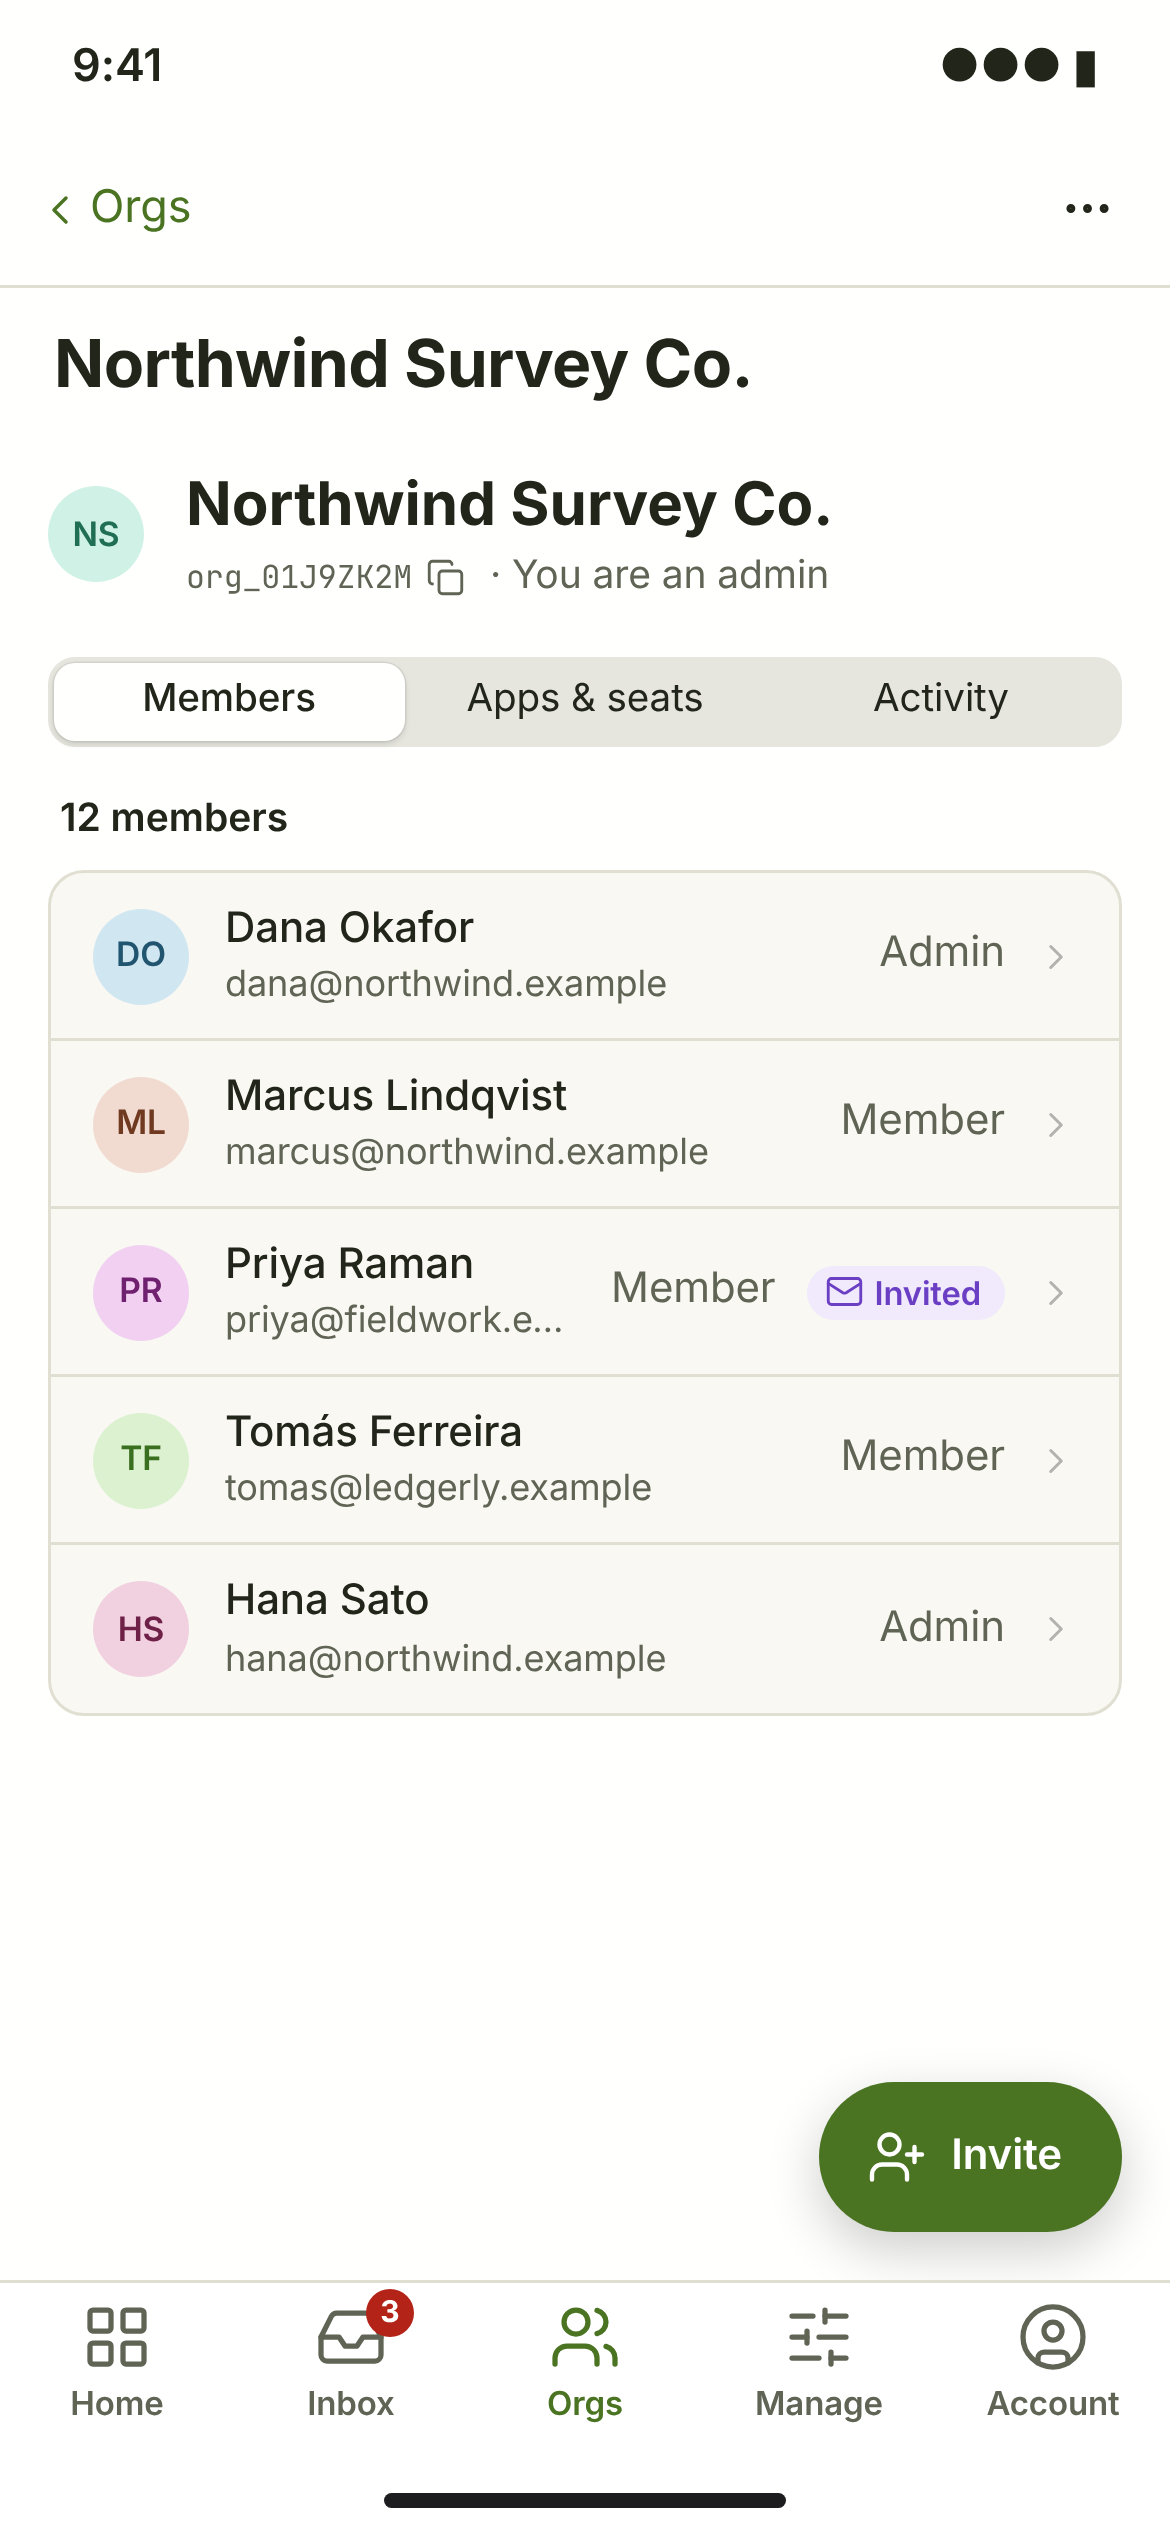Screen dimensions: 1170x2532
Task: Open Dana Okafor's chevron arrow
Action: pyautogui.click(x=1055, y=956)
